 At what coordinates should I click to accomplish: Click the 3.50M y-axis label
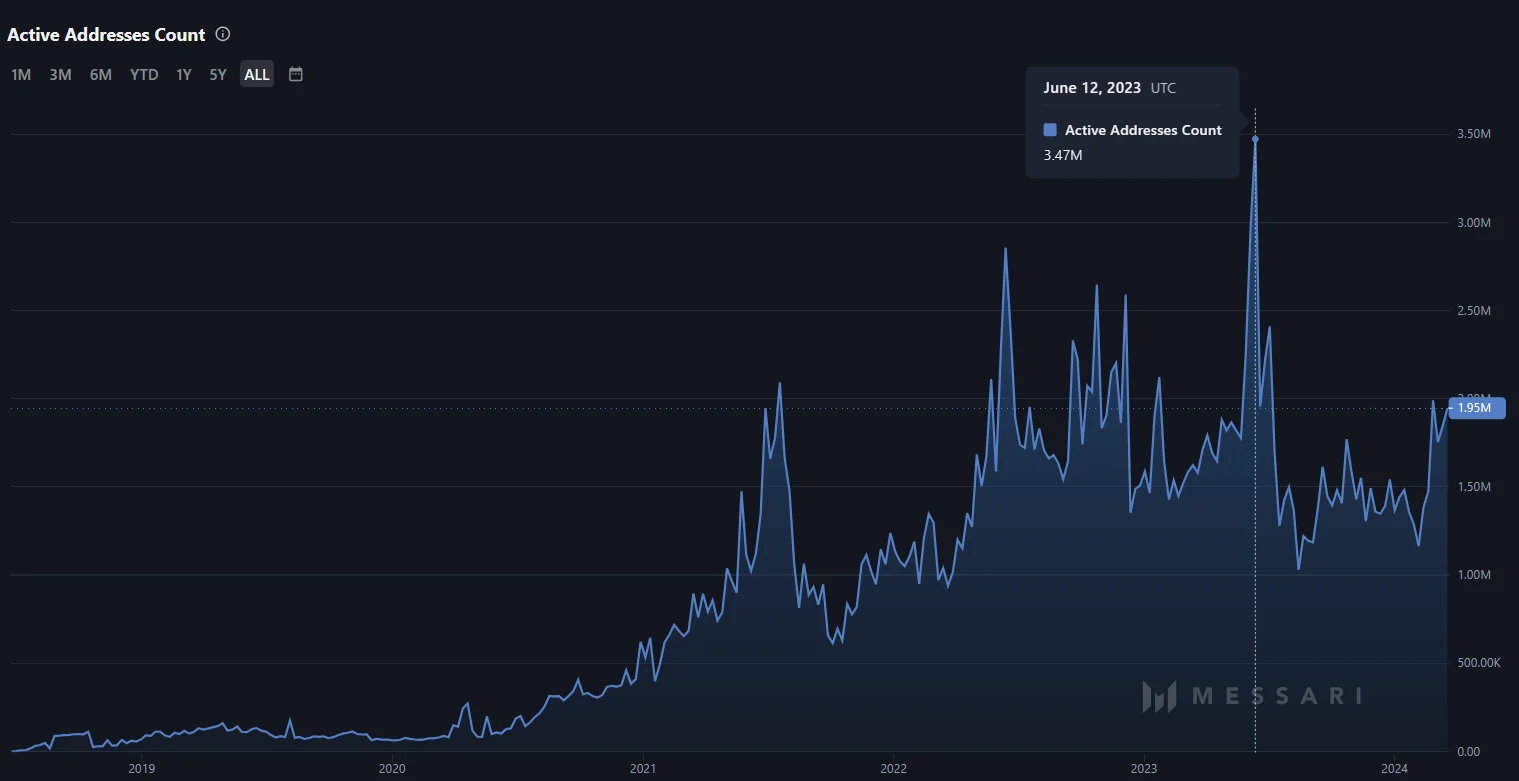pos(1474,134)
